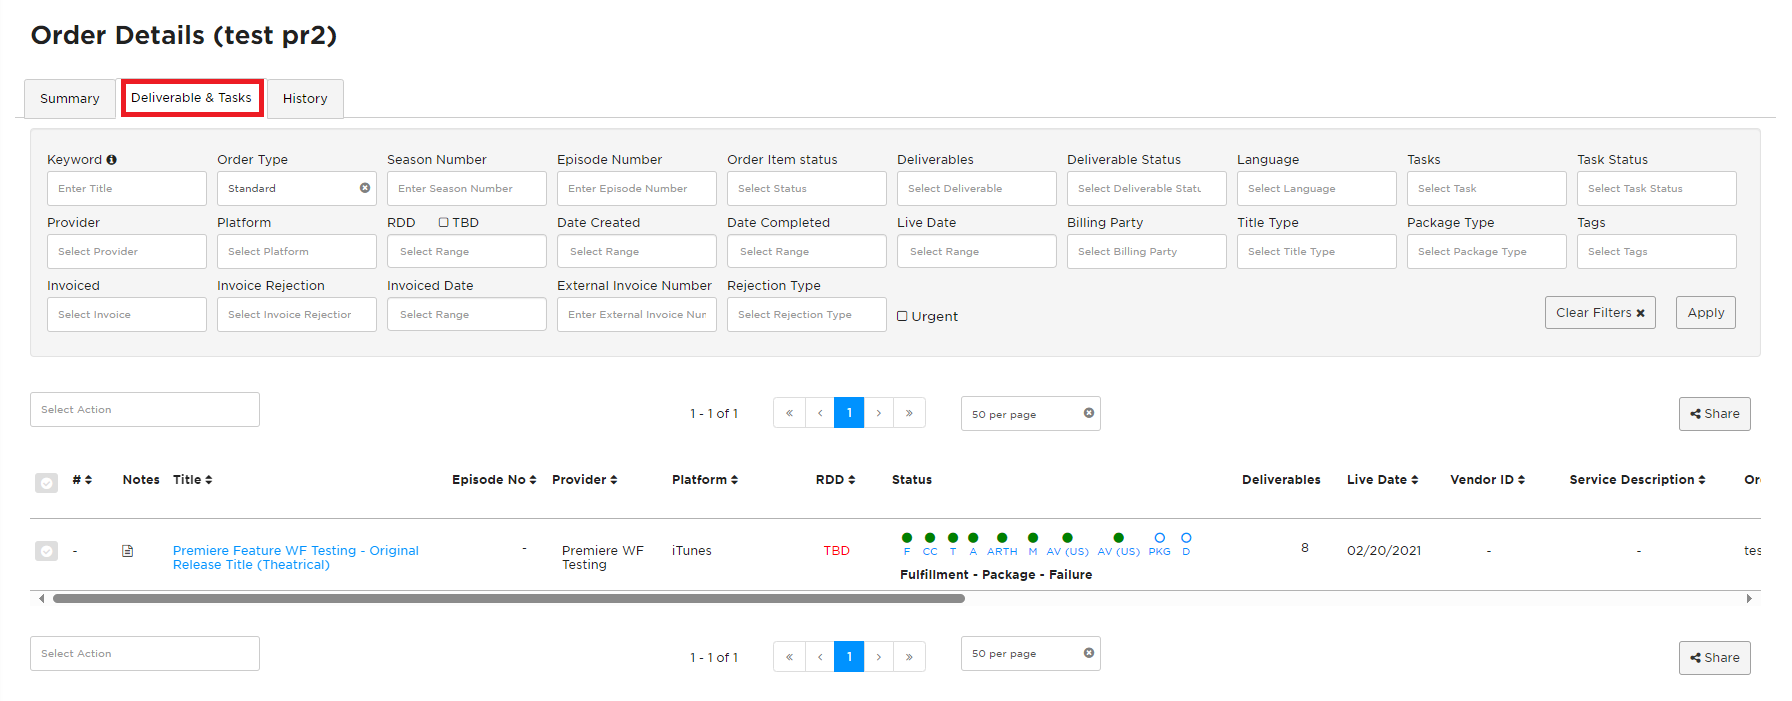Click the ARTH status dot
The height and width of the screenshot is (701, 1792).
coord(1002,538)
